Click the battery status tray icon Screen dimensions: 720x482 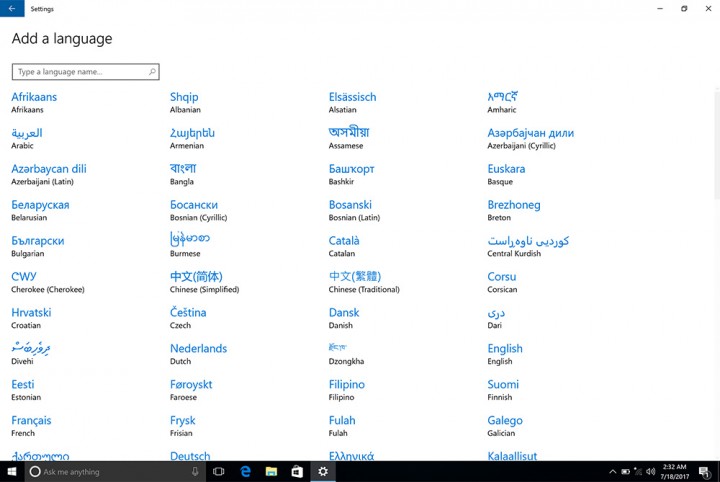pos(625,471)
